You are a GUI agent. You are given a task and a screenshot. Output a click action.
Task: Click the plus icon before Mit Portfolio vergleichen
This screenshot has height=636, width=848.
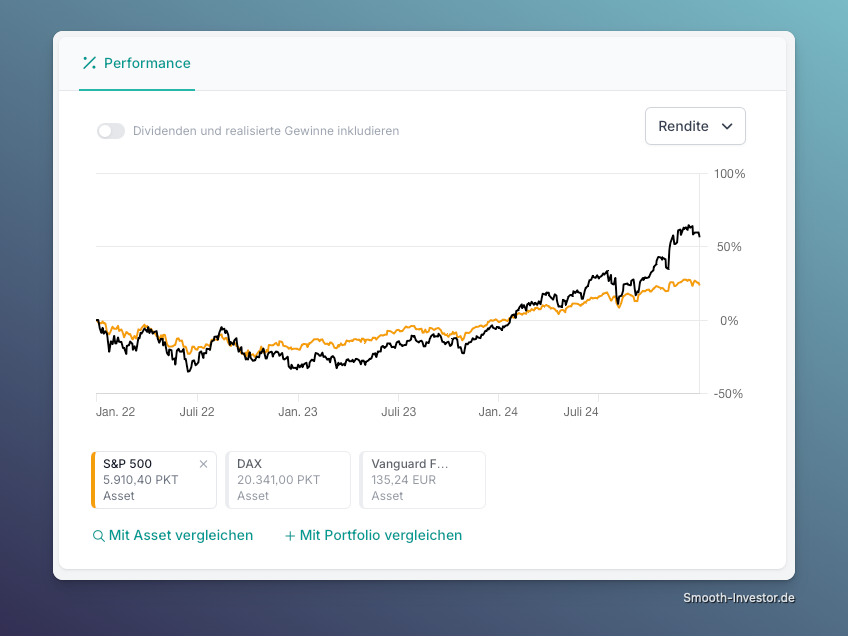coord(290,536)
